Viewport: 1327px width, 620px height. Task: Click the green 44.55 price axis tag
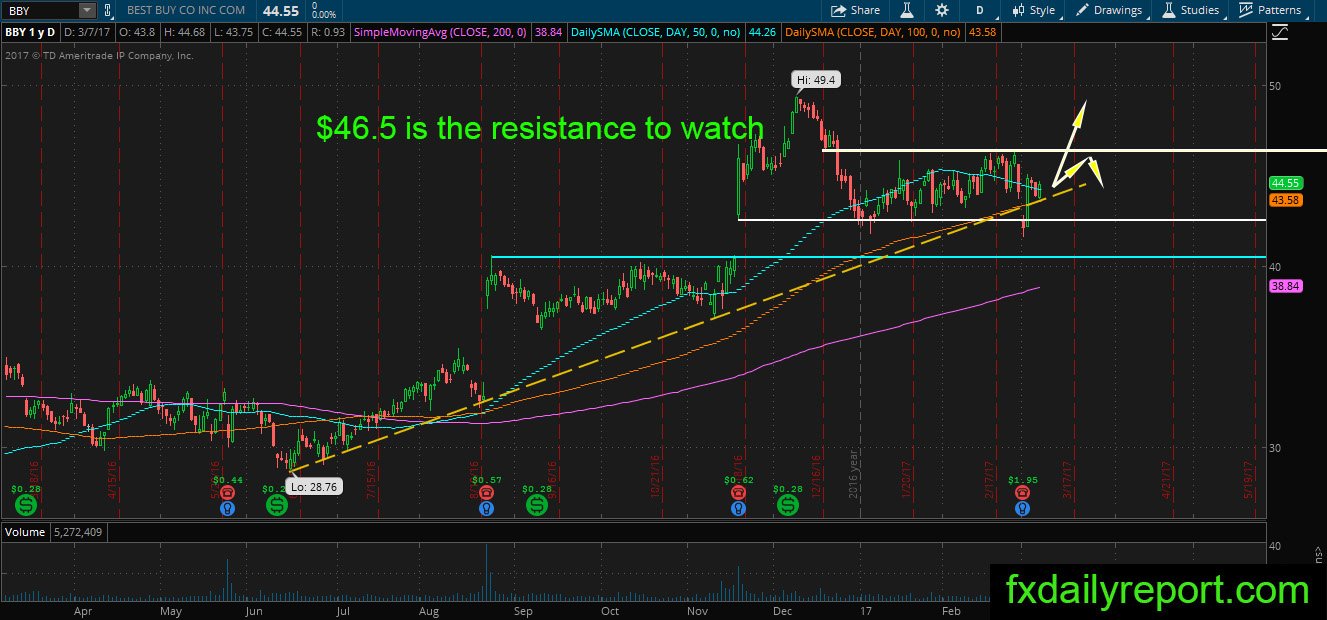(1284, 183)
